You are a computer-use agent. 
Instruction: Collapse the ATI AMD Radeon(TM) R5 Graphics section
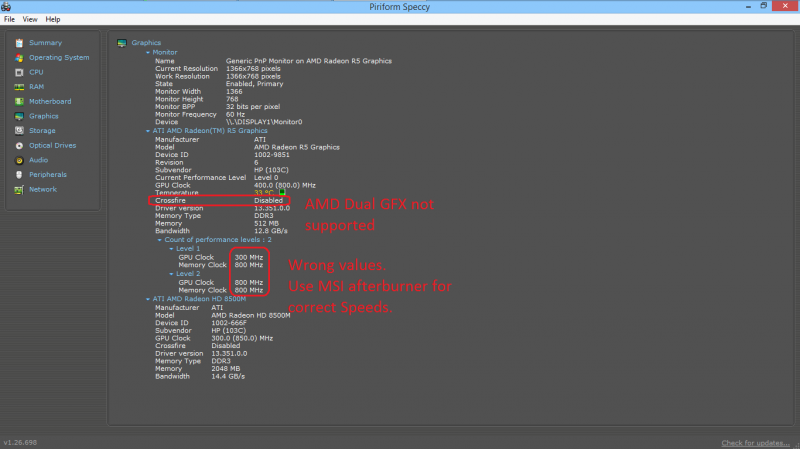pos(148,131)
